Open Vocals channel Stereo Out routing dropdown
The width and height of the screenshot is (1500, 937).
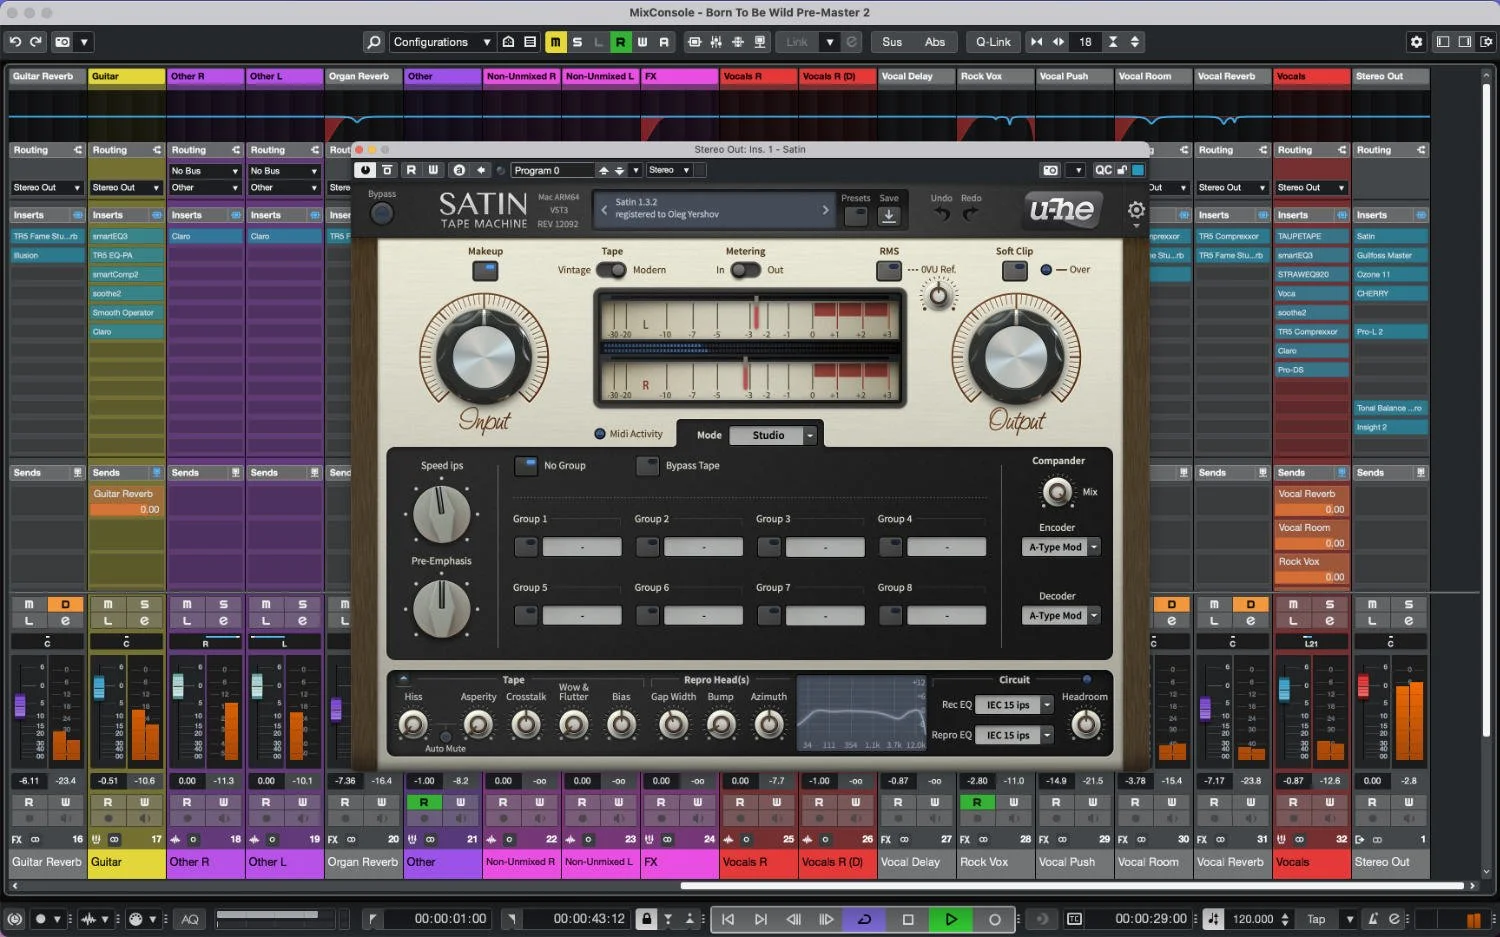tap(1312, 188)
